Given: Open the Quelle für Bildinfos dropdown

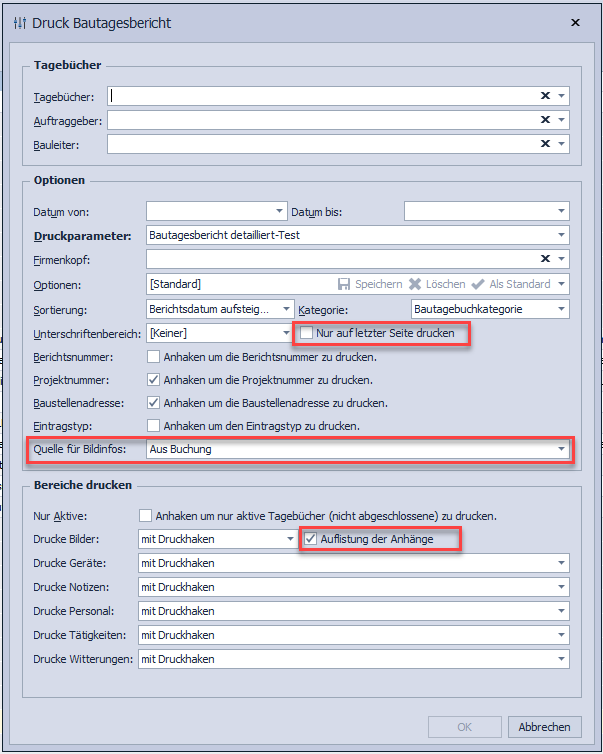Looking at the screenshot, I should click(561, 450).
